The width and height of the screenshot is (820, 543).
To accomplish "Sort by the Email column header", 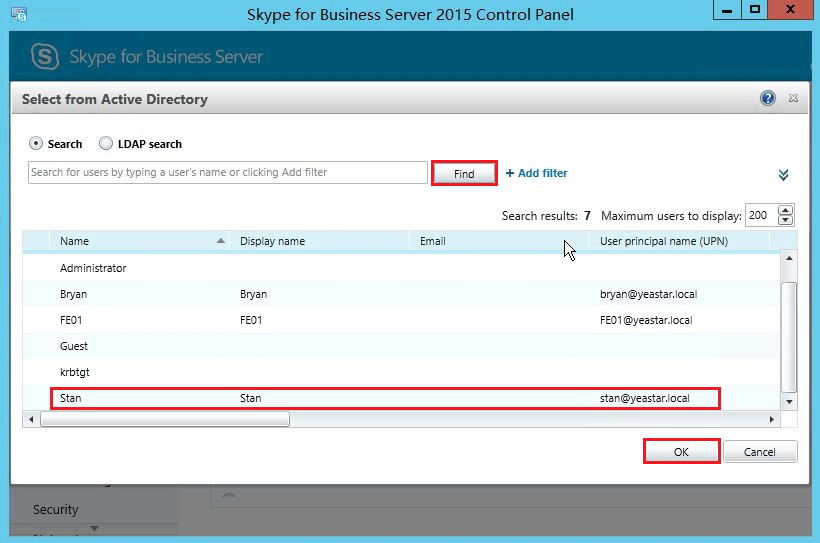I will [x=499, y=241].
